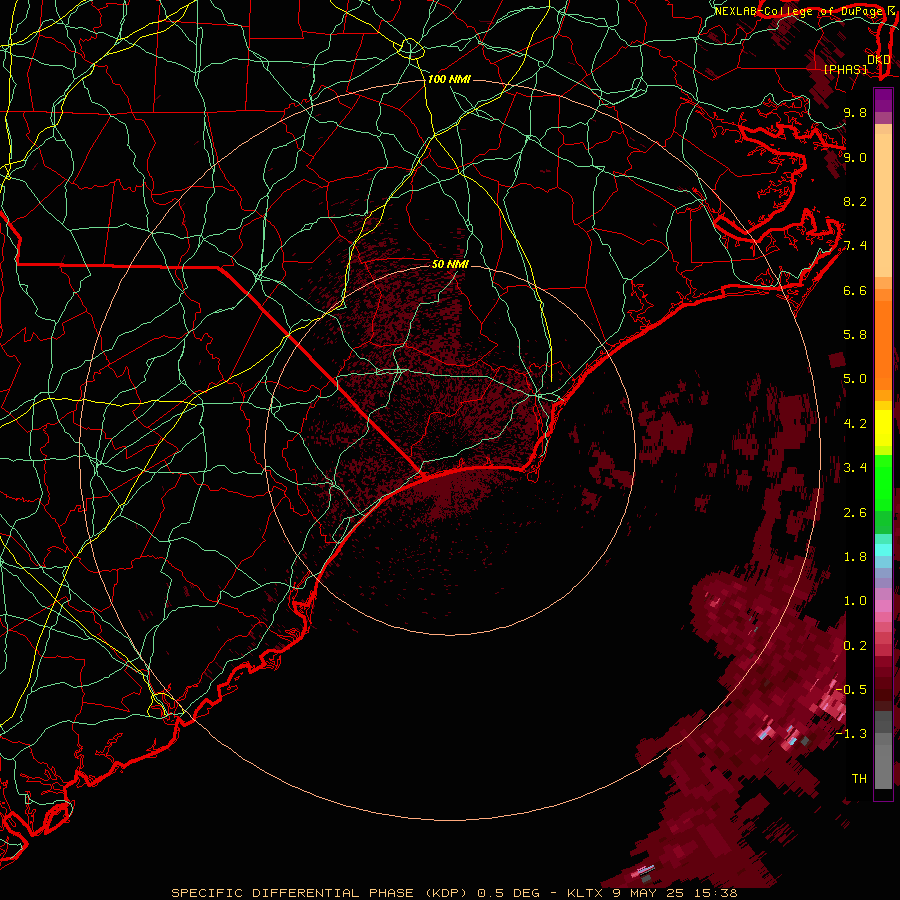Click the -0.5 value on the color scale

pos(851,690)
